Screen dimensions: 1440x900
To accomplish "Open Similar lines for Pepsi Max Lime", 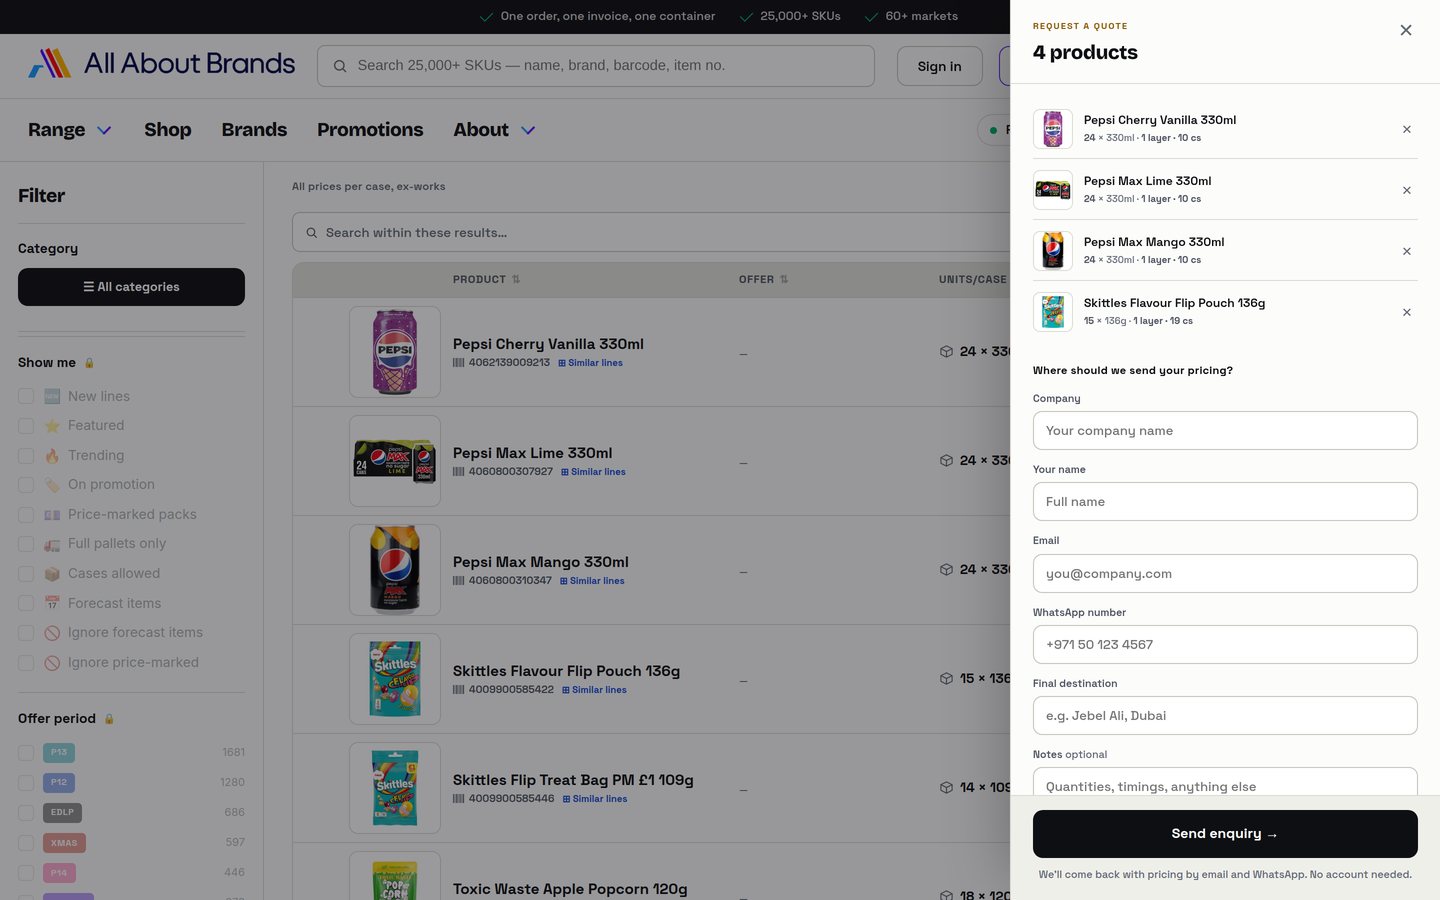I will point(593,472).
